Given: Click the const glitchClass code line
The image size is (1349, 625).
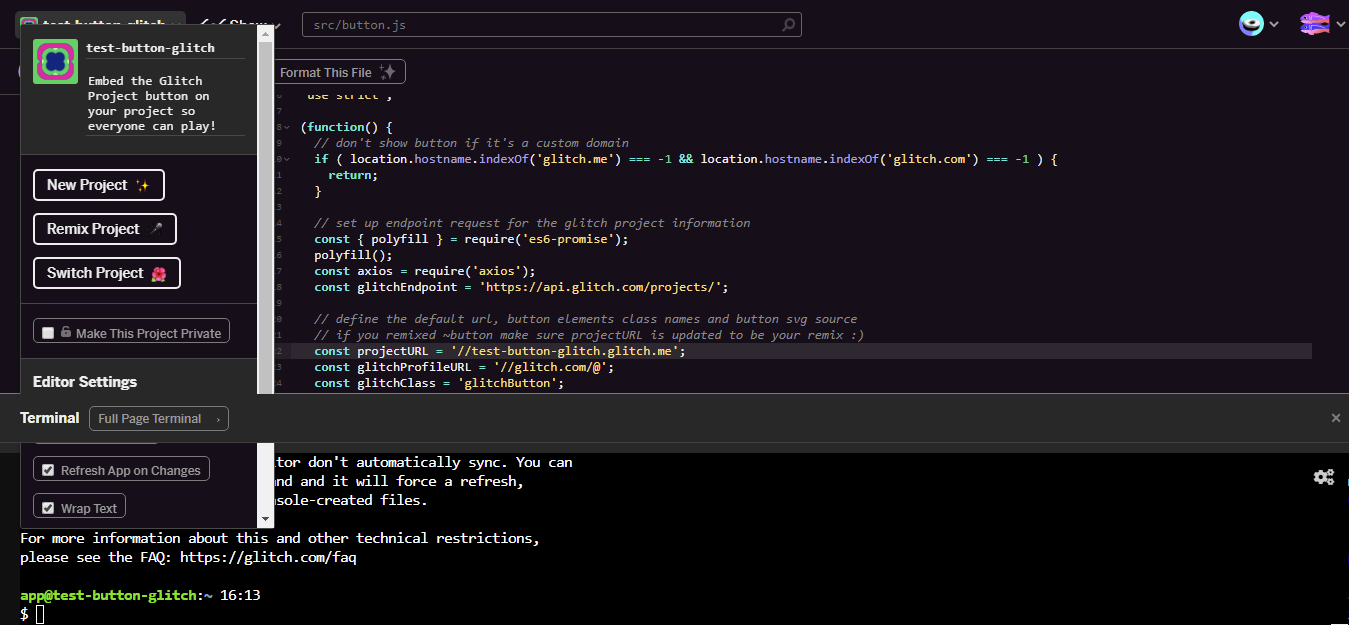Looking at the screenshot, I should click(x=439, y=383).
